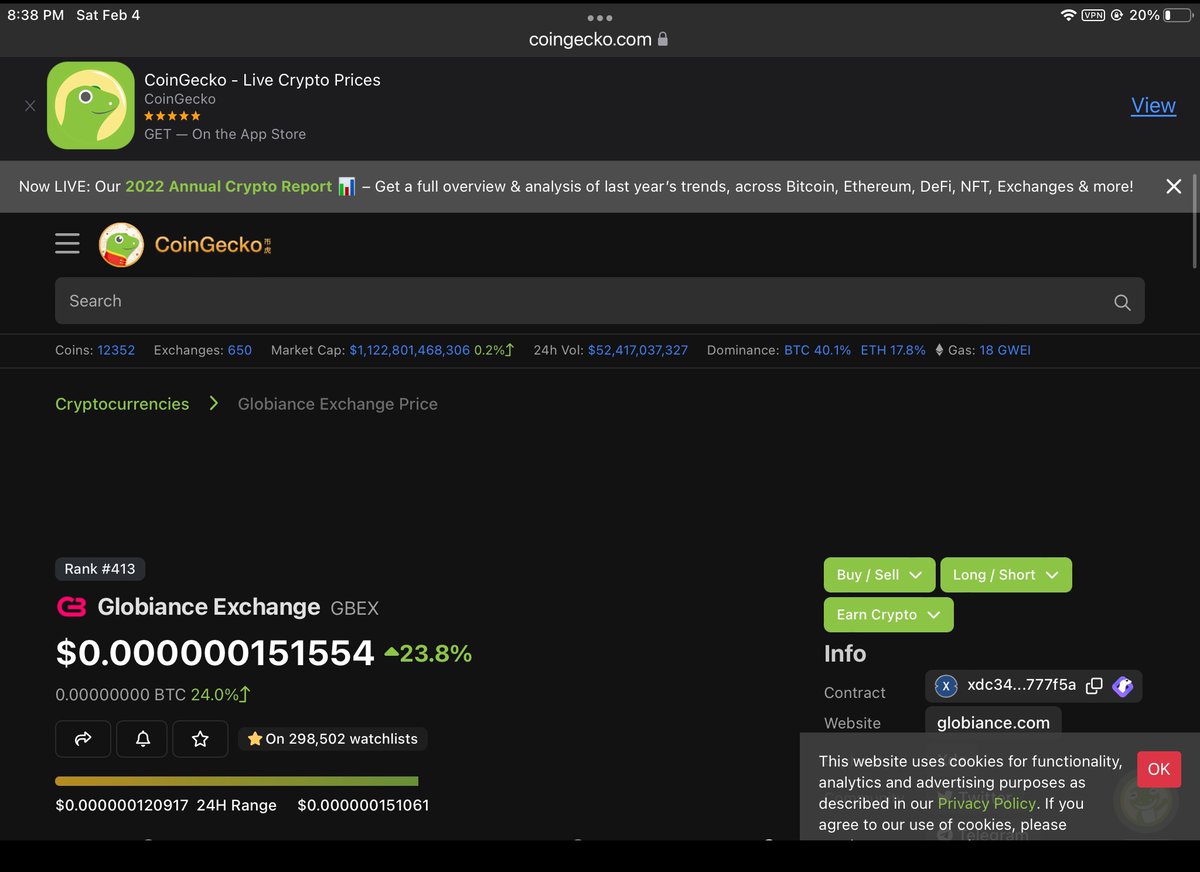Tap the battery indicator

(x=1177, y=15)
